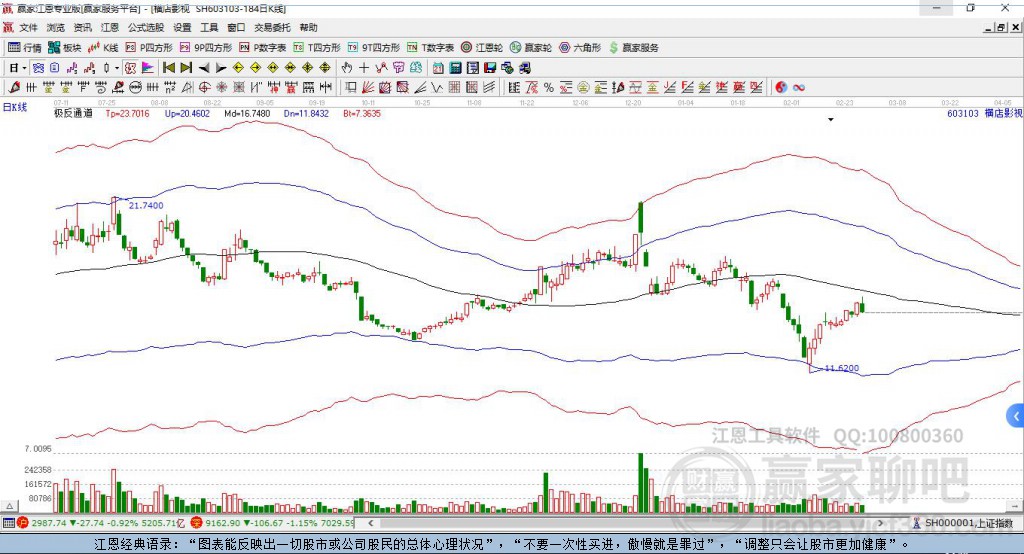Open the 9T四方形 tool
Image resolution: width=1024 pixels, height=554 pixels.
pyautogui.click(x=374, y=48)
